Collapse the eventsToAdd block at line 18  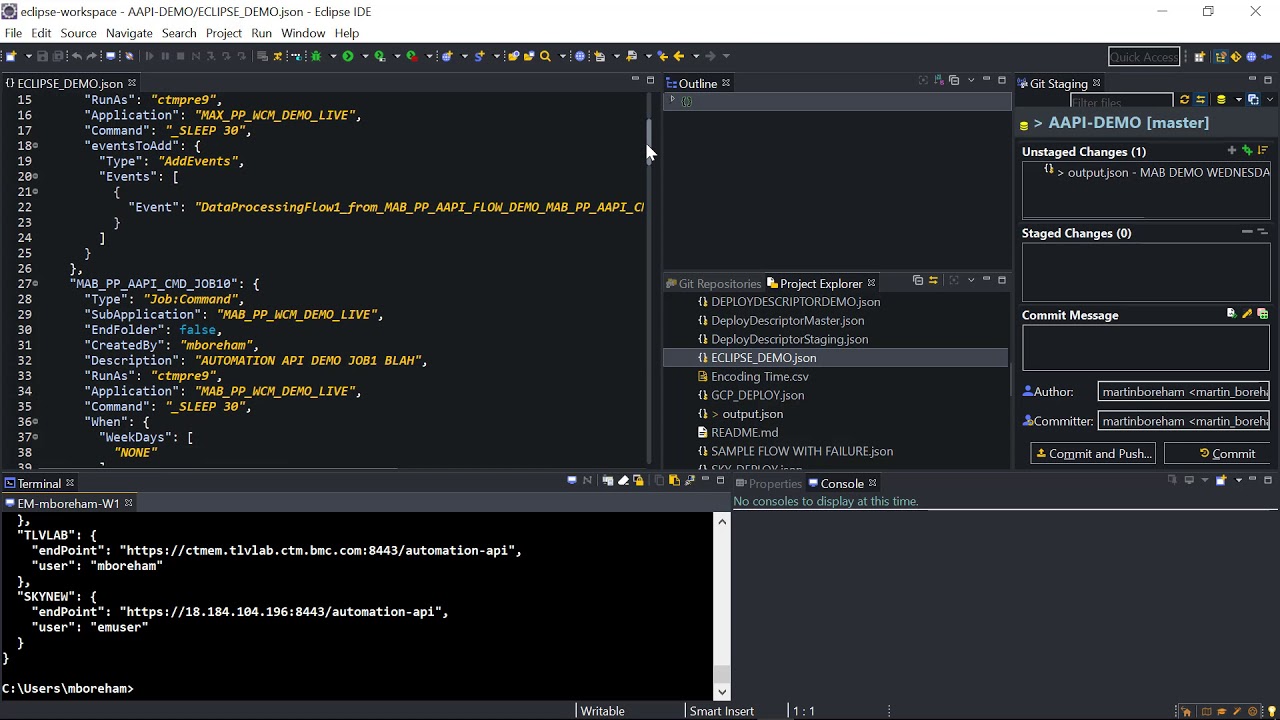tap(36, 146)
